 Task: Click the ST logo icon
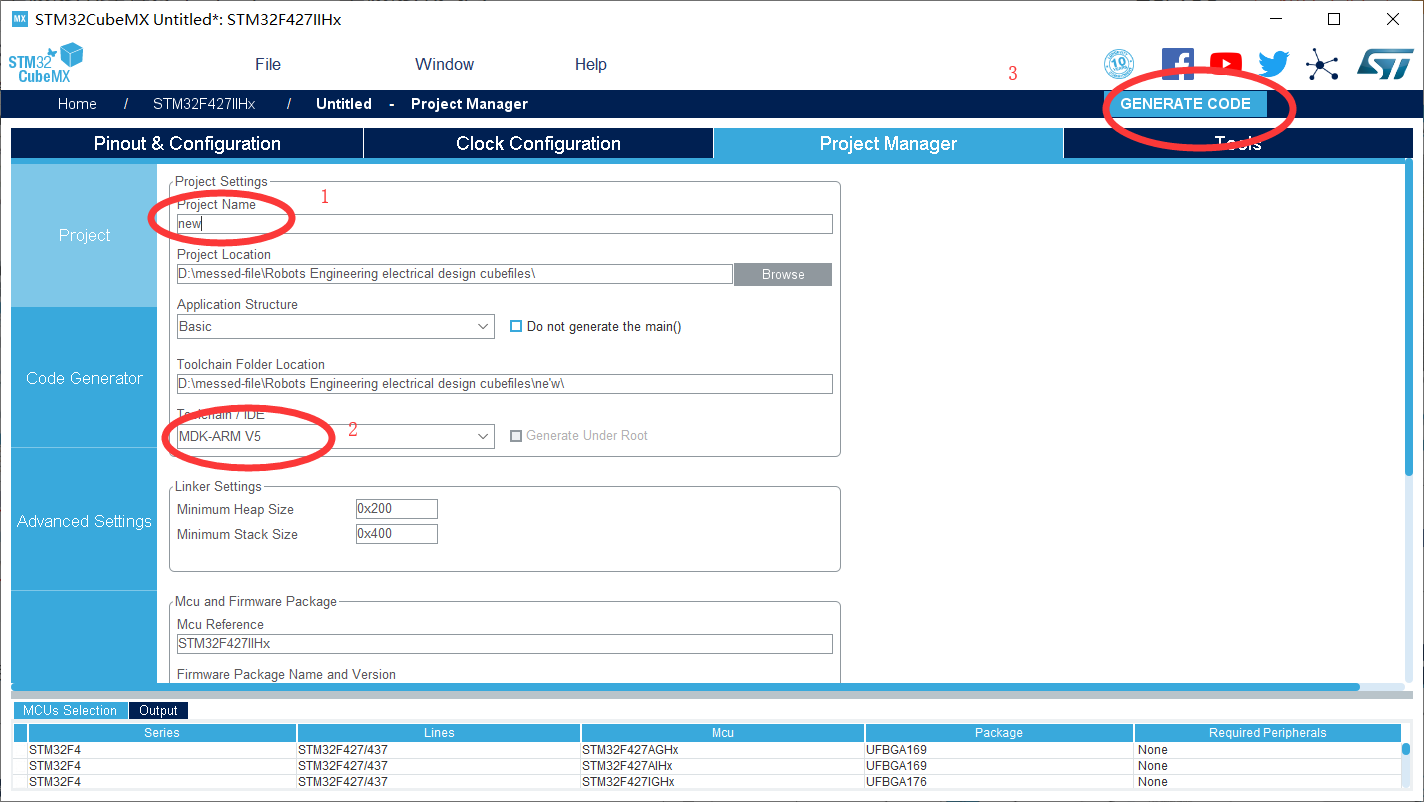[x=1385, y=65]
